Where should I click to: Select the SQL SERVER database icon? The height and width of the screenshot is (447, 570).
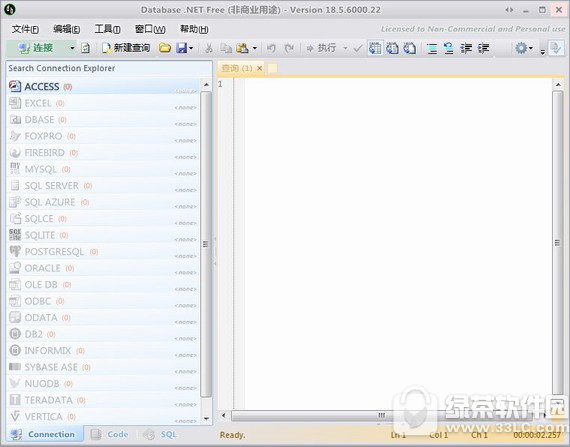coord(15,185)
